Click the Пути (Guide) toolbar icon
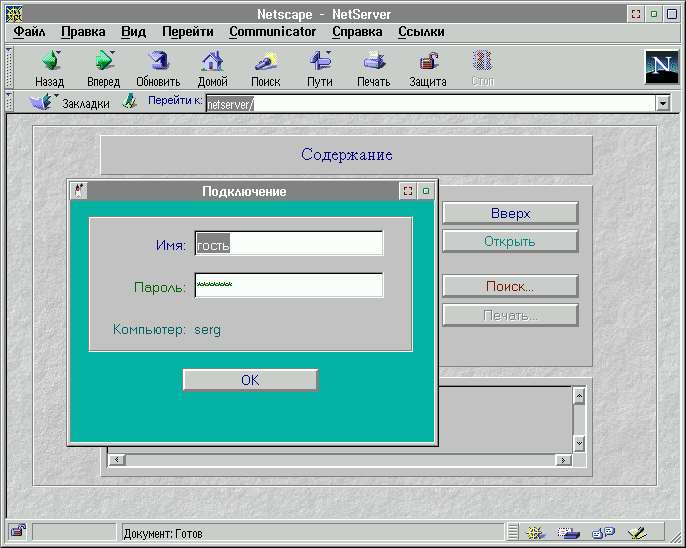Image resolution: width=686 pixels, height=548 pixels. click(320, 66)
